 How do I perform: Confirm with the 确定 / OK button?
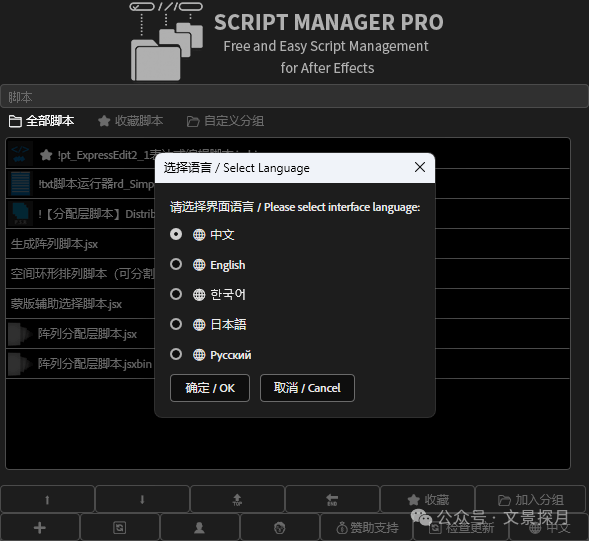210,388
